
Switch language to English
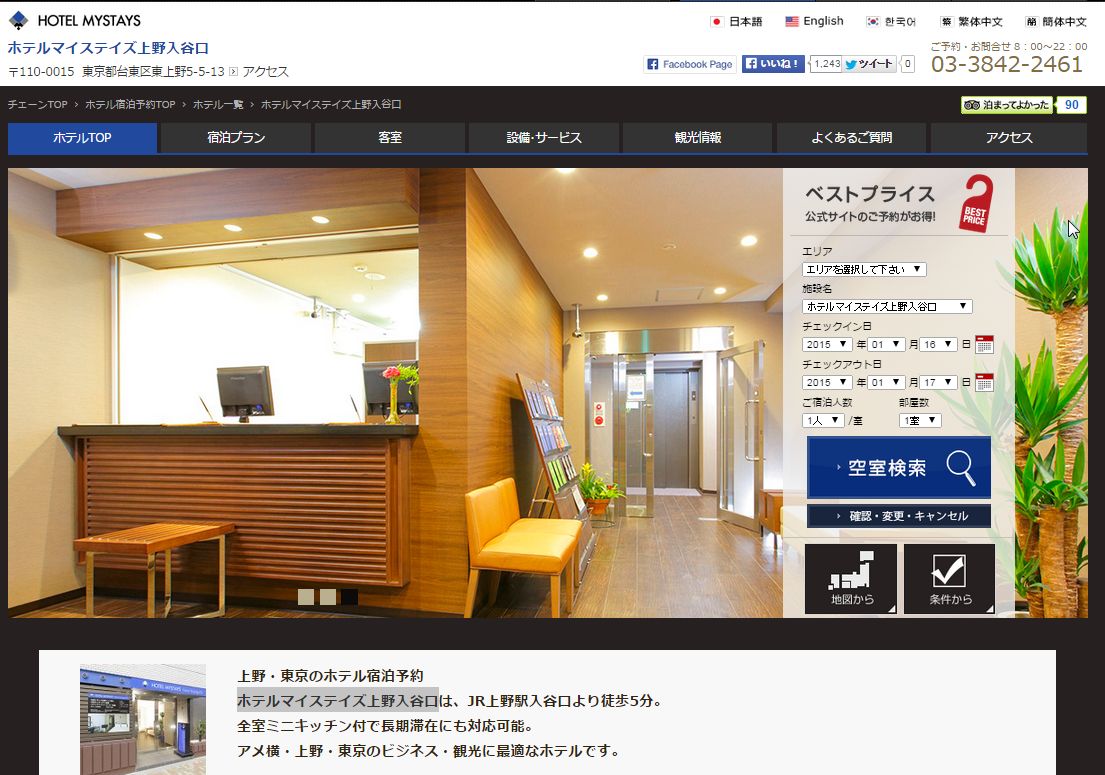tap(814, 21)
